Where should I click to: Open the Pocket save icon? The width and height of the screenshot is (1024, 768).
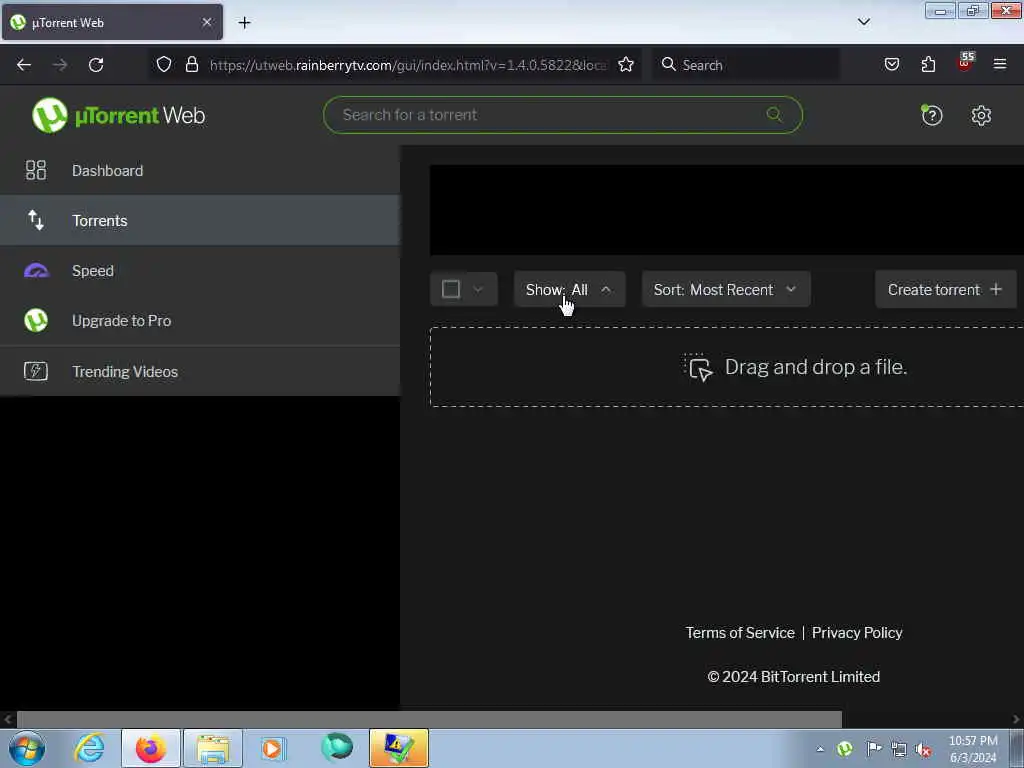891,64
